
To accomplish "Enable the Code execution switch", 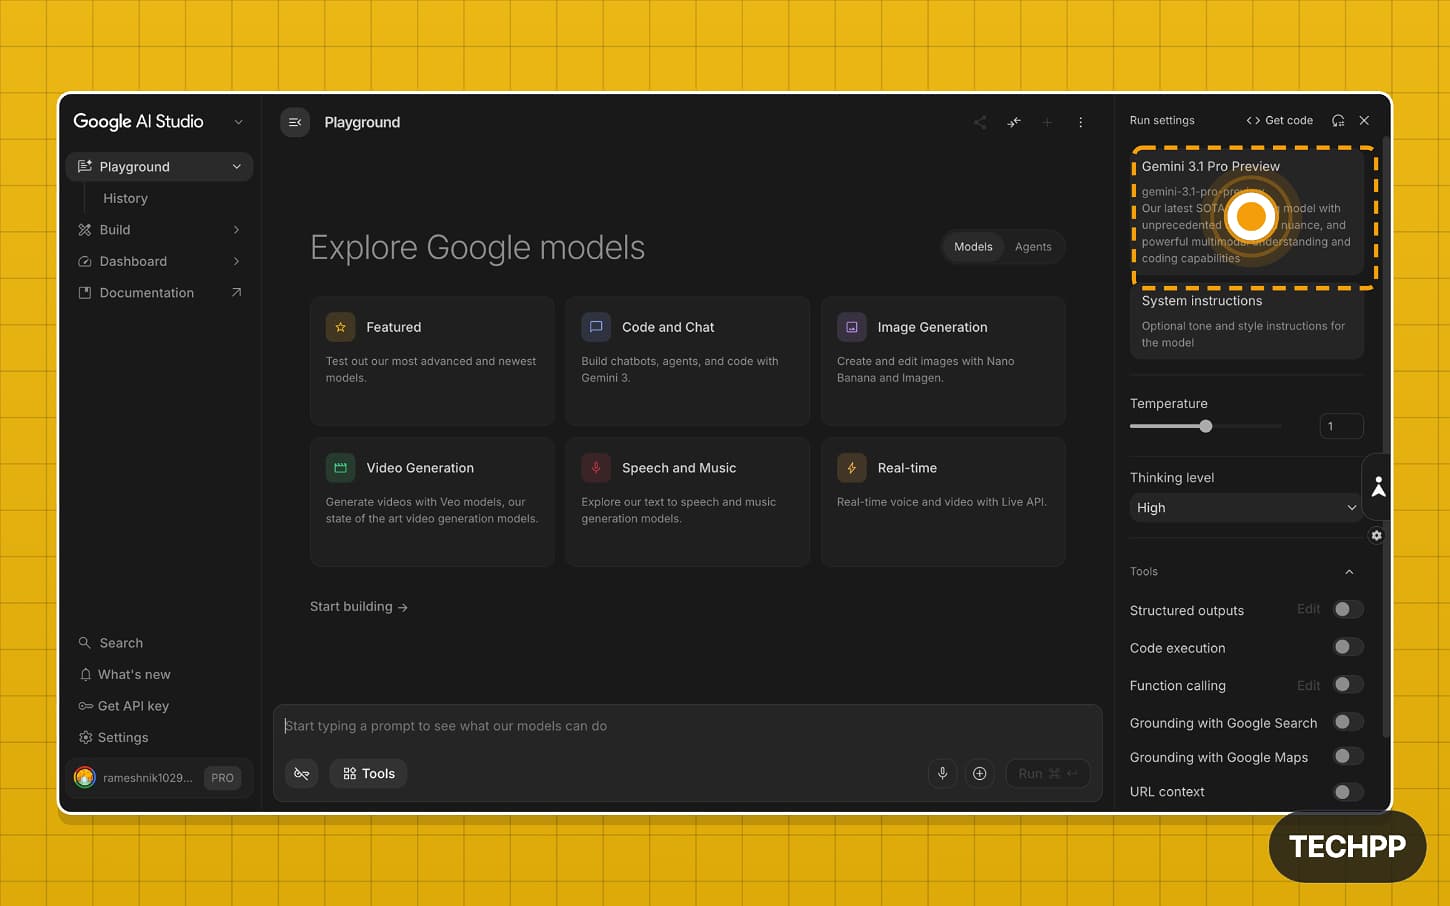I will [x=1348, y=647].
